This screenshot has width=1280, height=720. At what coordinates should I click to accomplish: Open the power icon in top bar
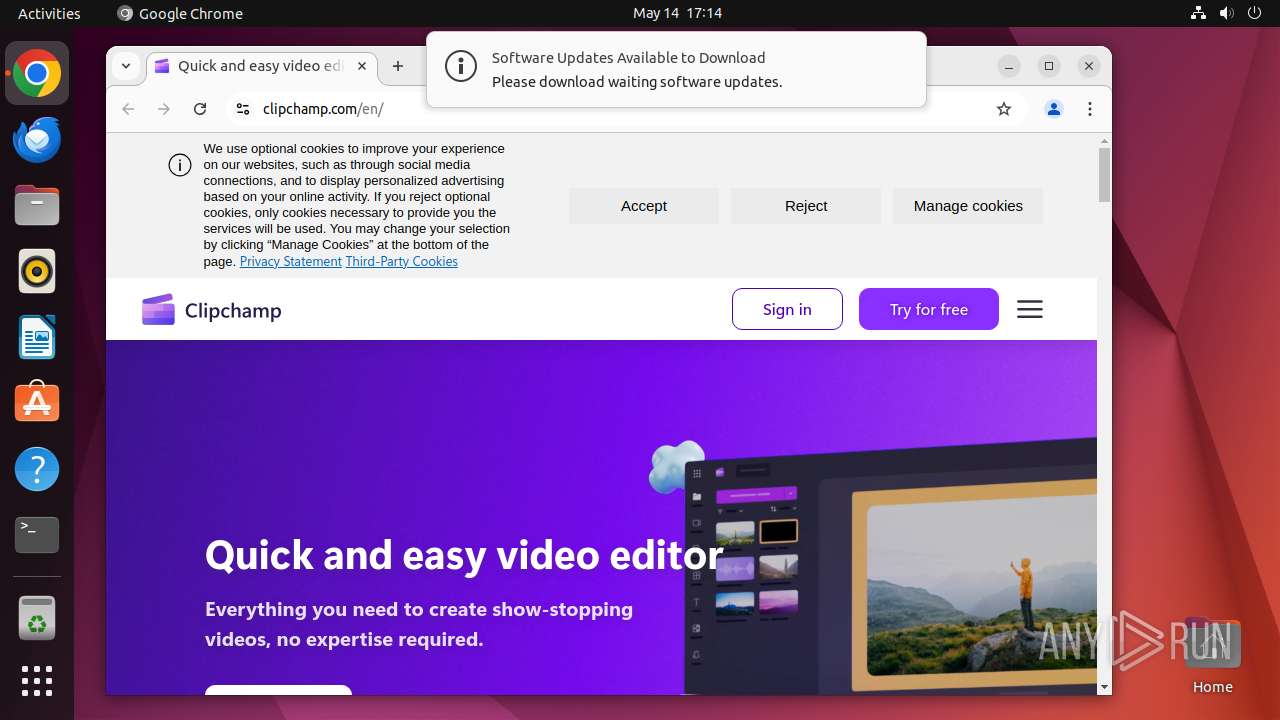click(1254, 13)
